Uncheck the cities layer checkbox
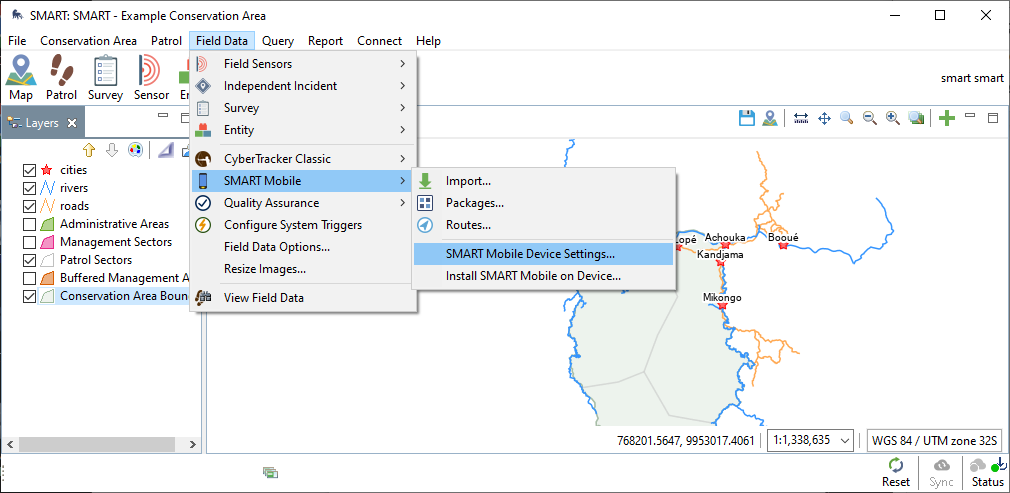This screenshot has width=1010, height=493. (x=29, y=170)
